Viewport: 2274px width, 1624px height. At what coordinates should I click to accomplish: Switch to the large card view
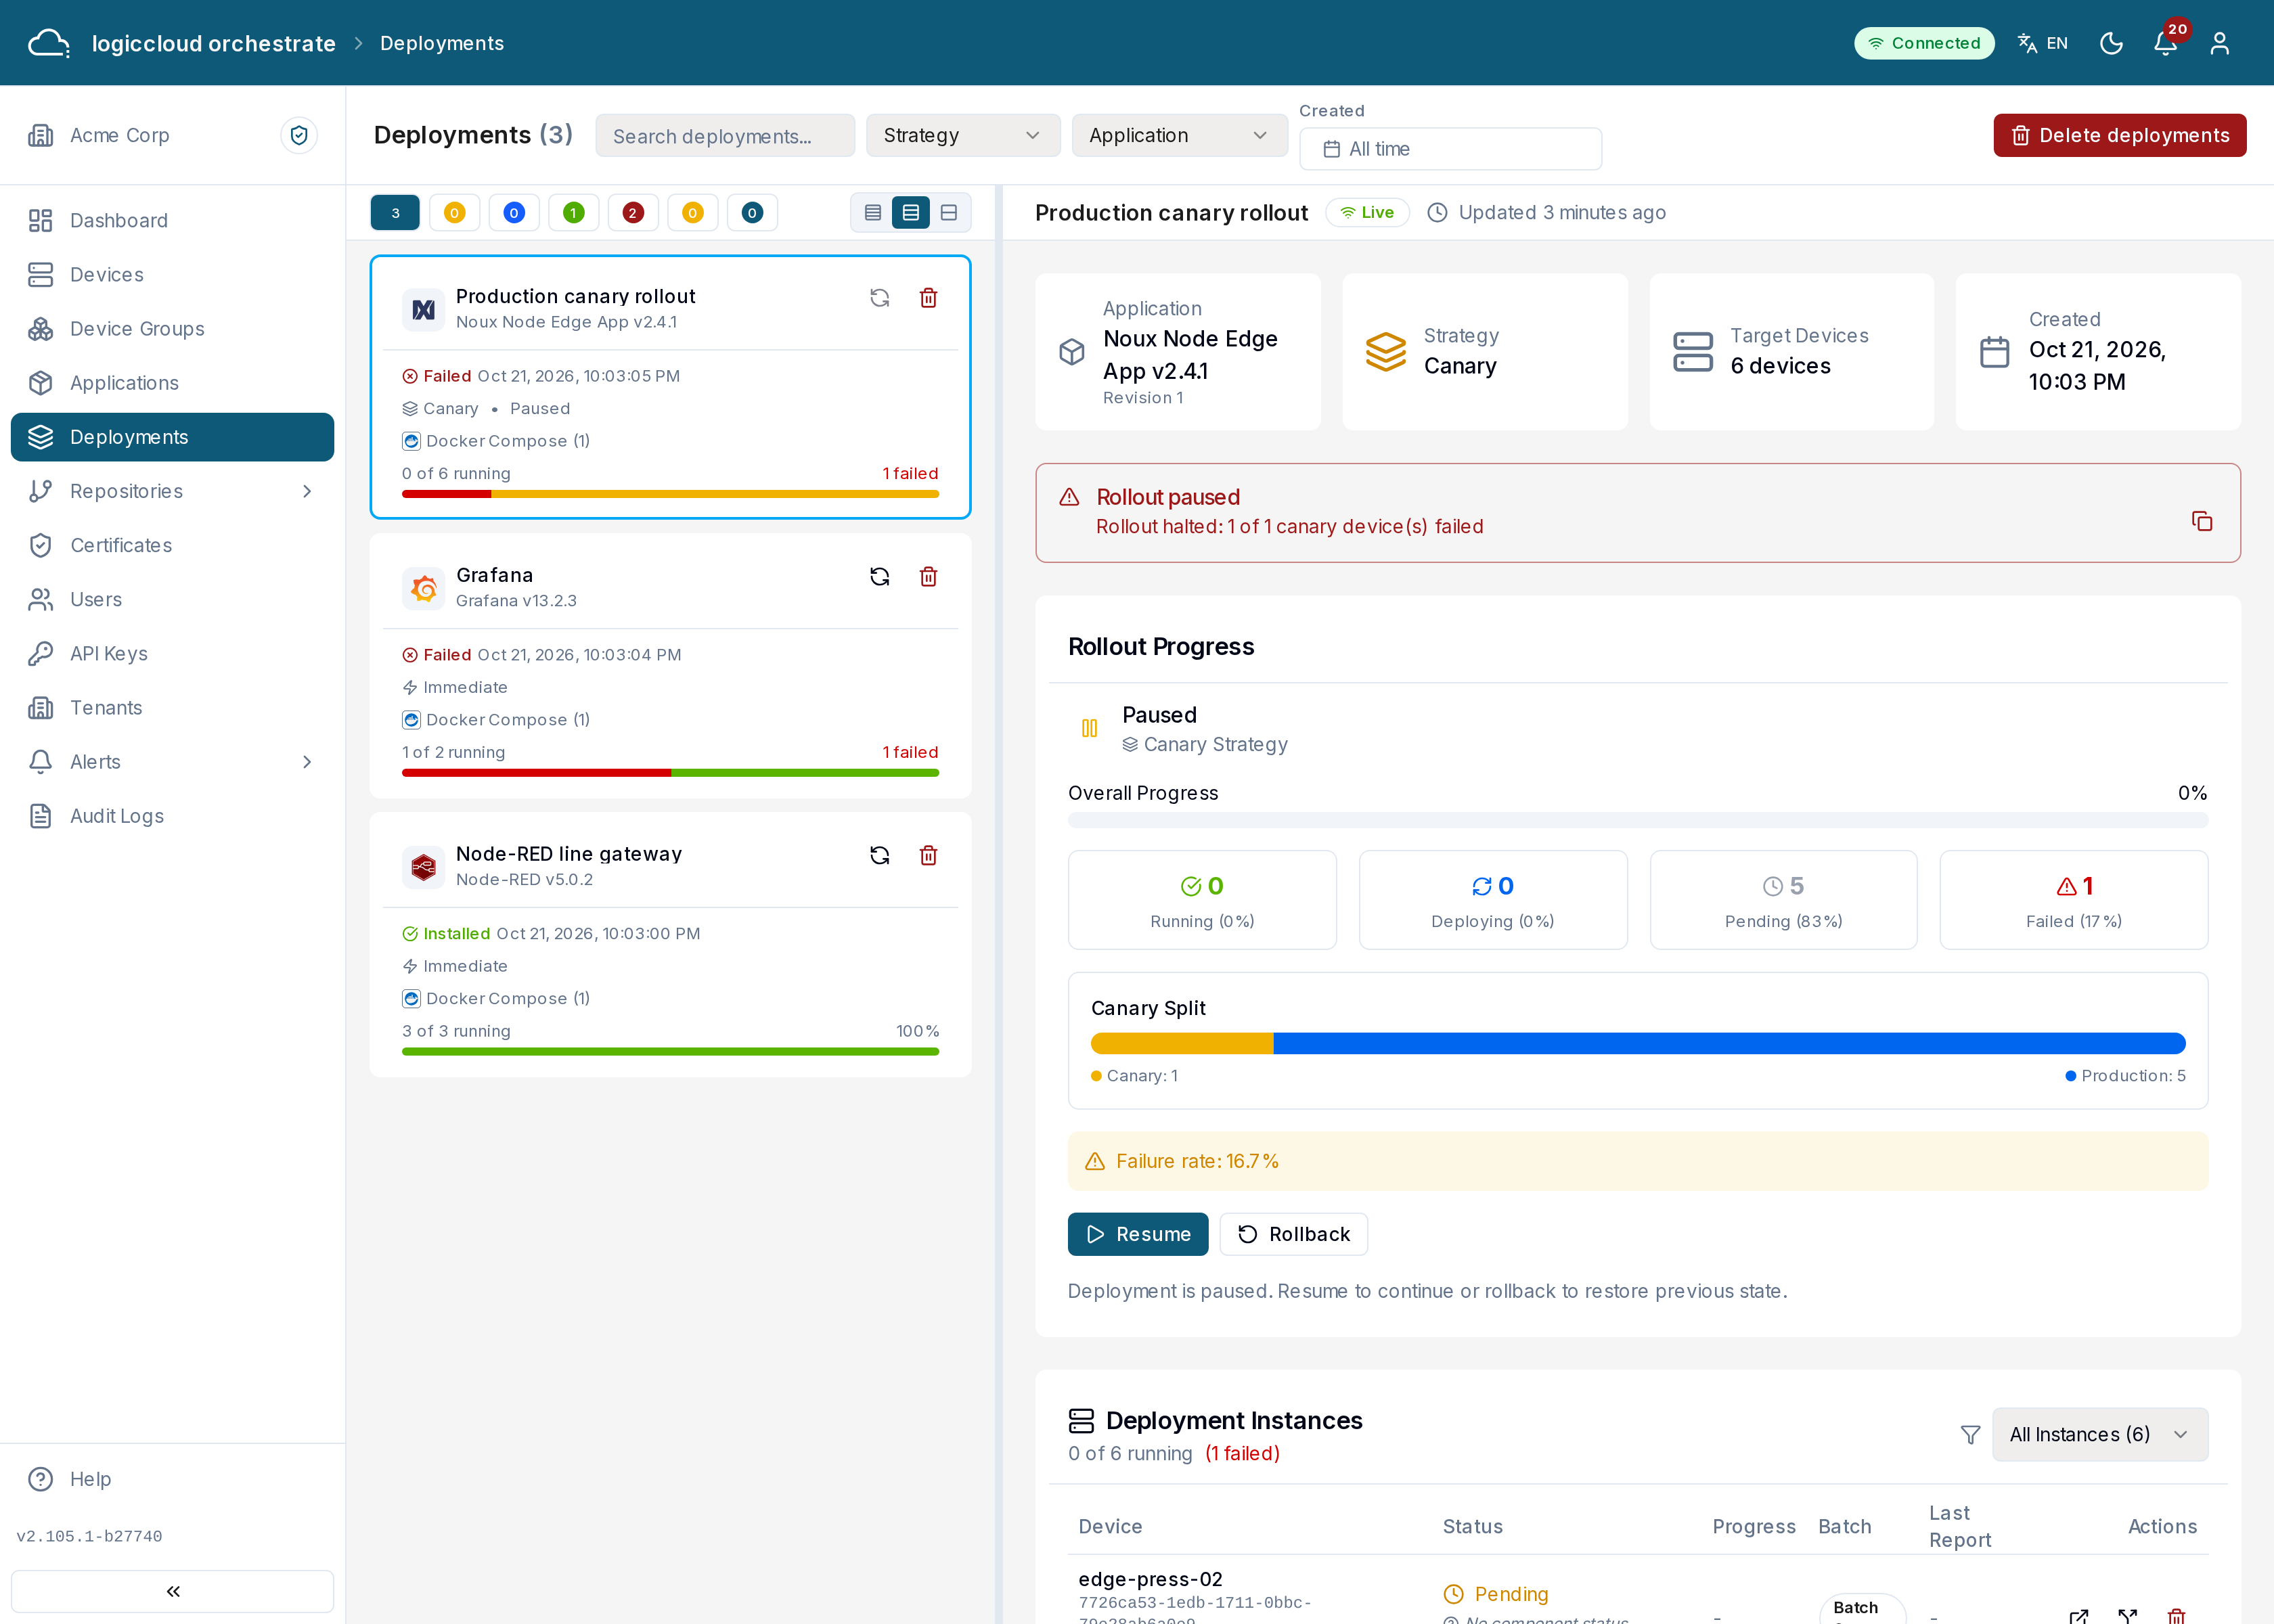tap(949, 213)
